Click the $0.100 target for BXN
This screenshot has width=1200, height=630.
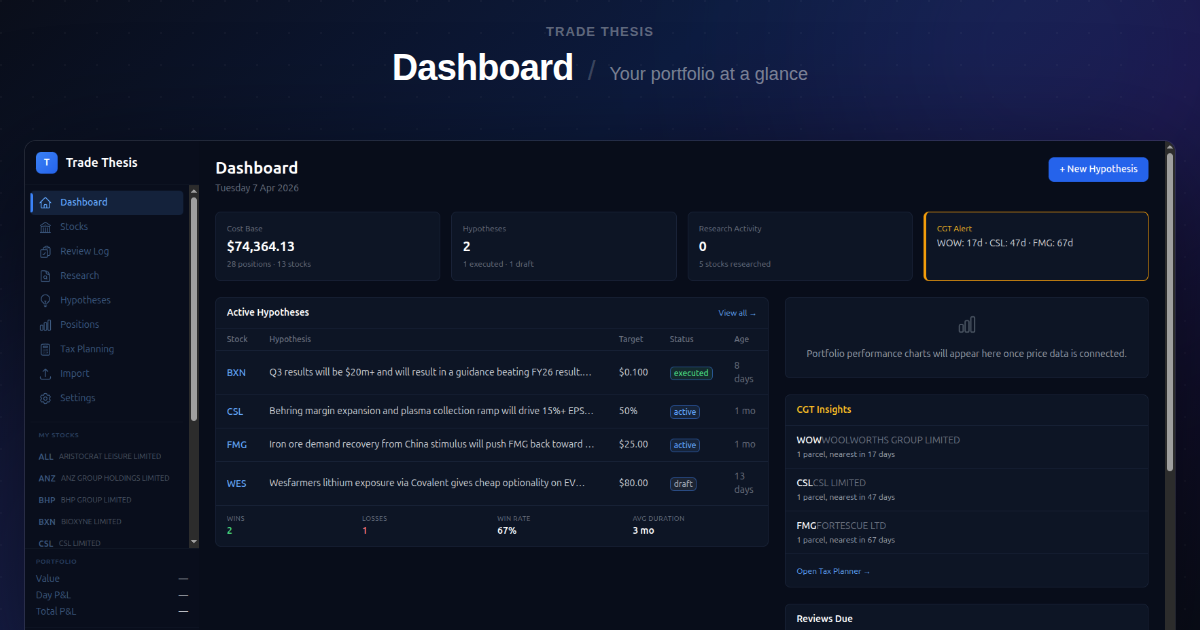633,373
